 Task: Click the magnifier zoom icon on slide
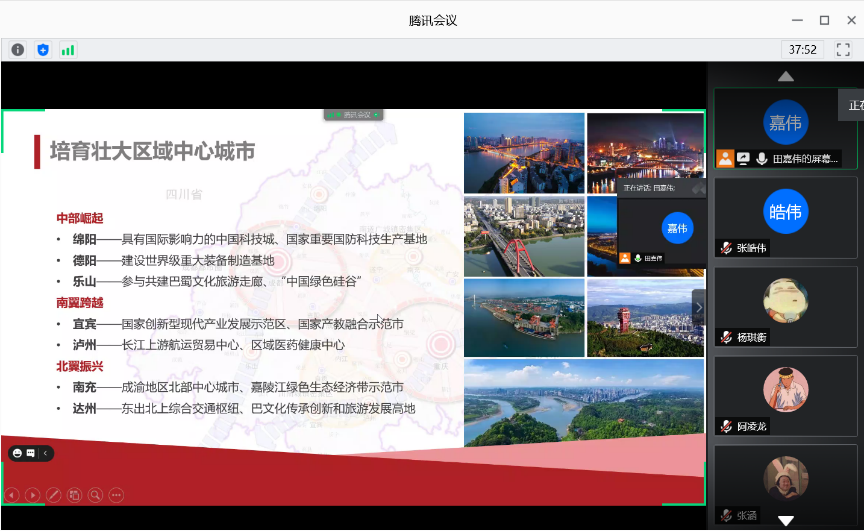point(95,495)
